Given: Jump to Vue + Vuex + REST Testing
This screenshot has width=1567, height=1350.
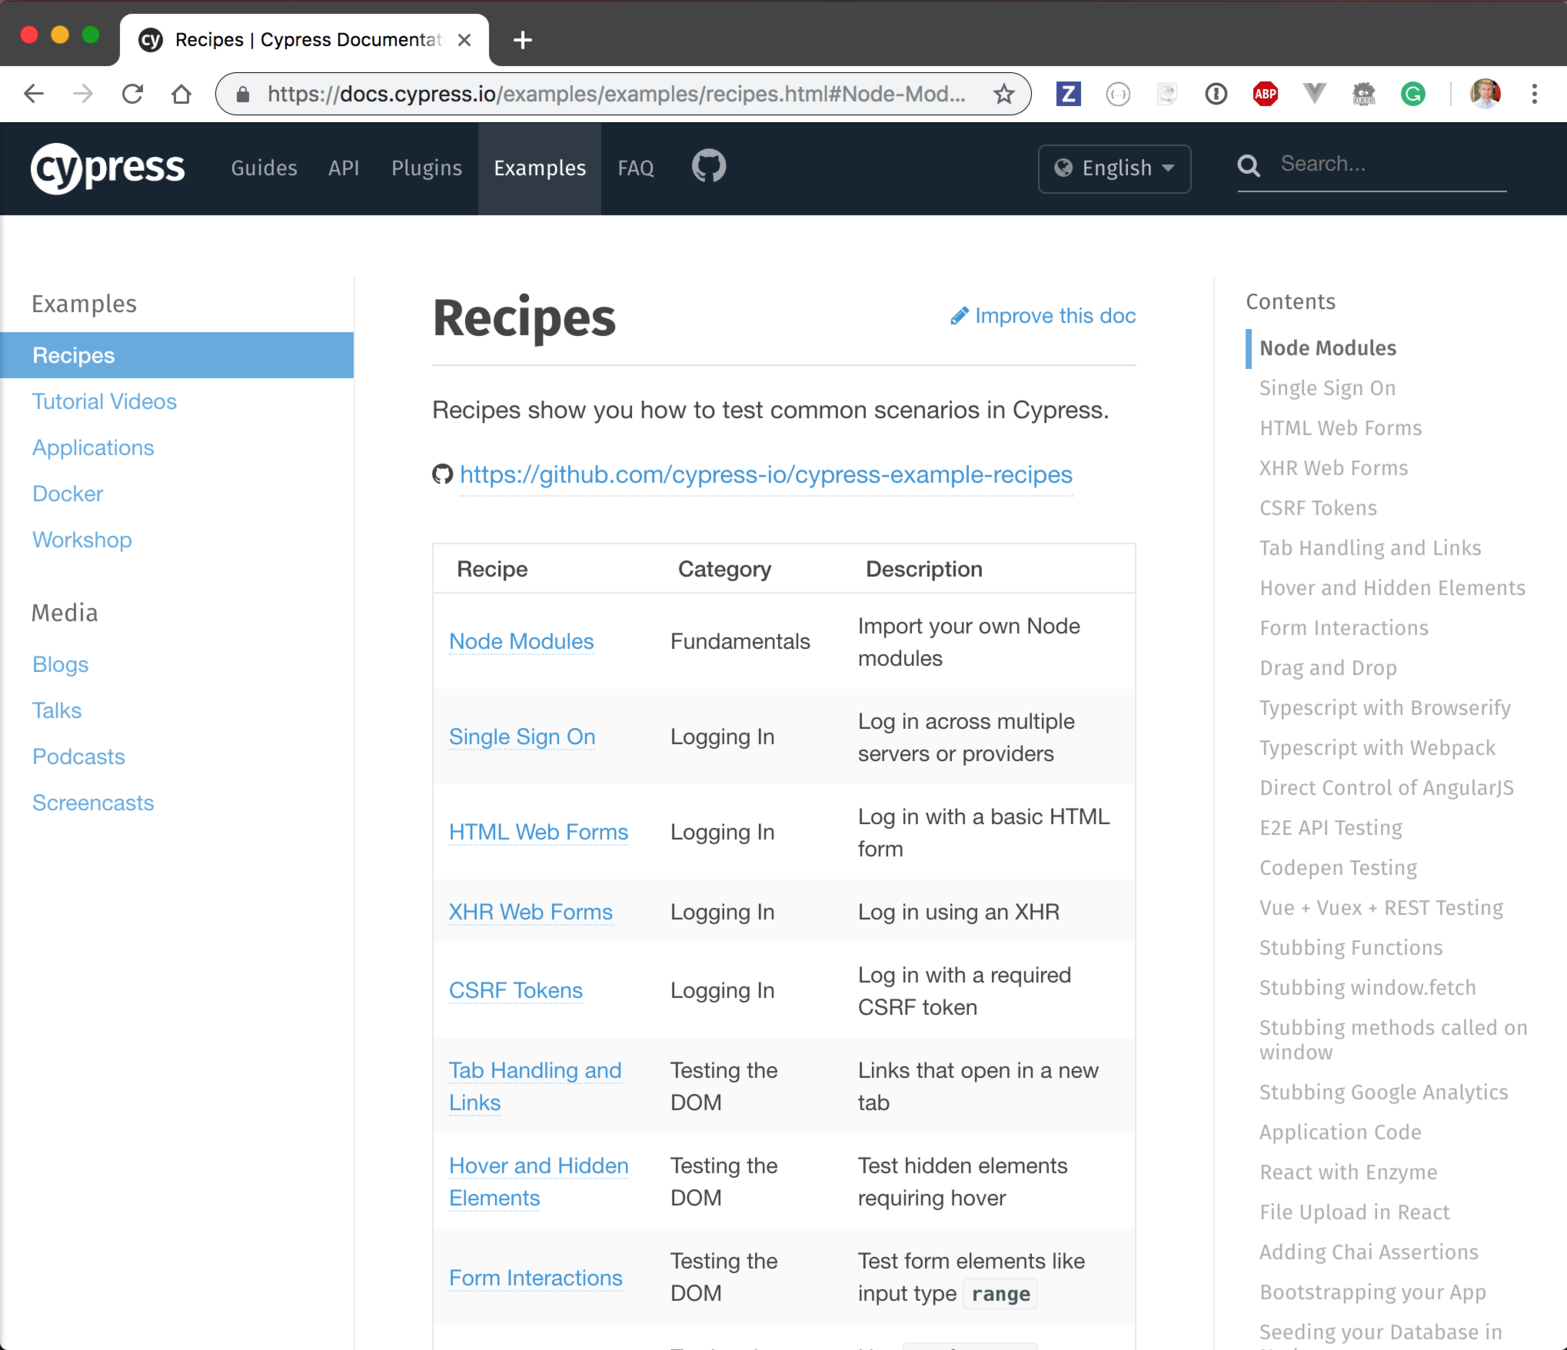Looking at the screenshot, I should (1381, 908).
